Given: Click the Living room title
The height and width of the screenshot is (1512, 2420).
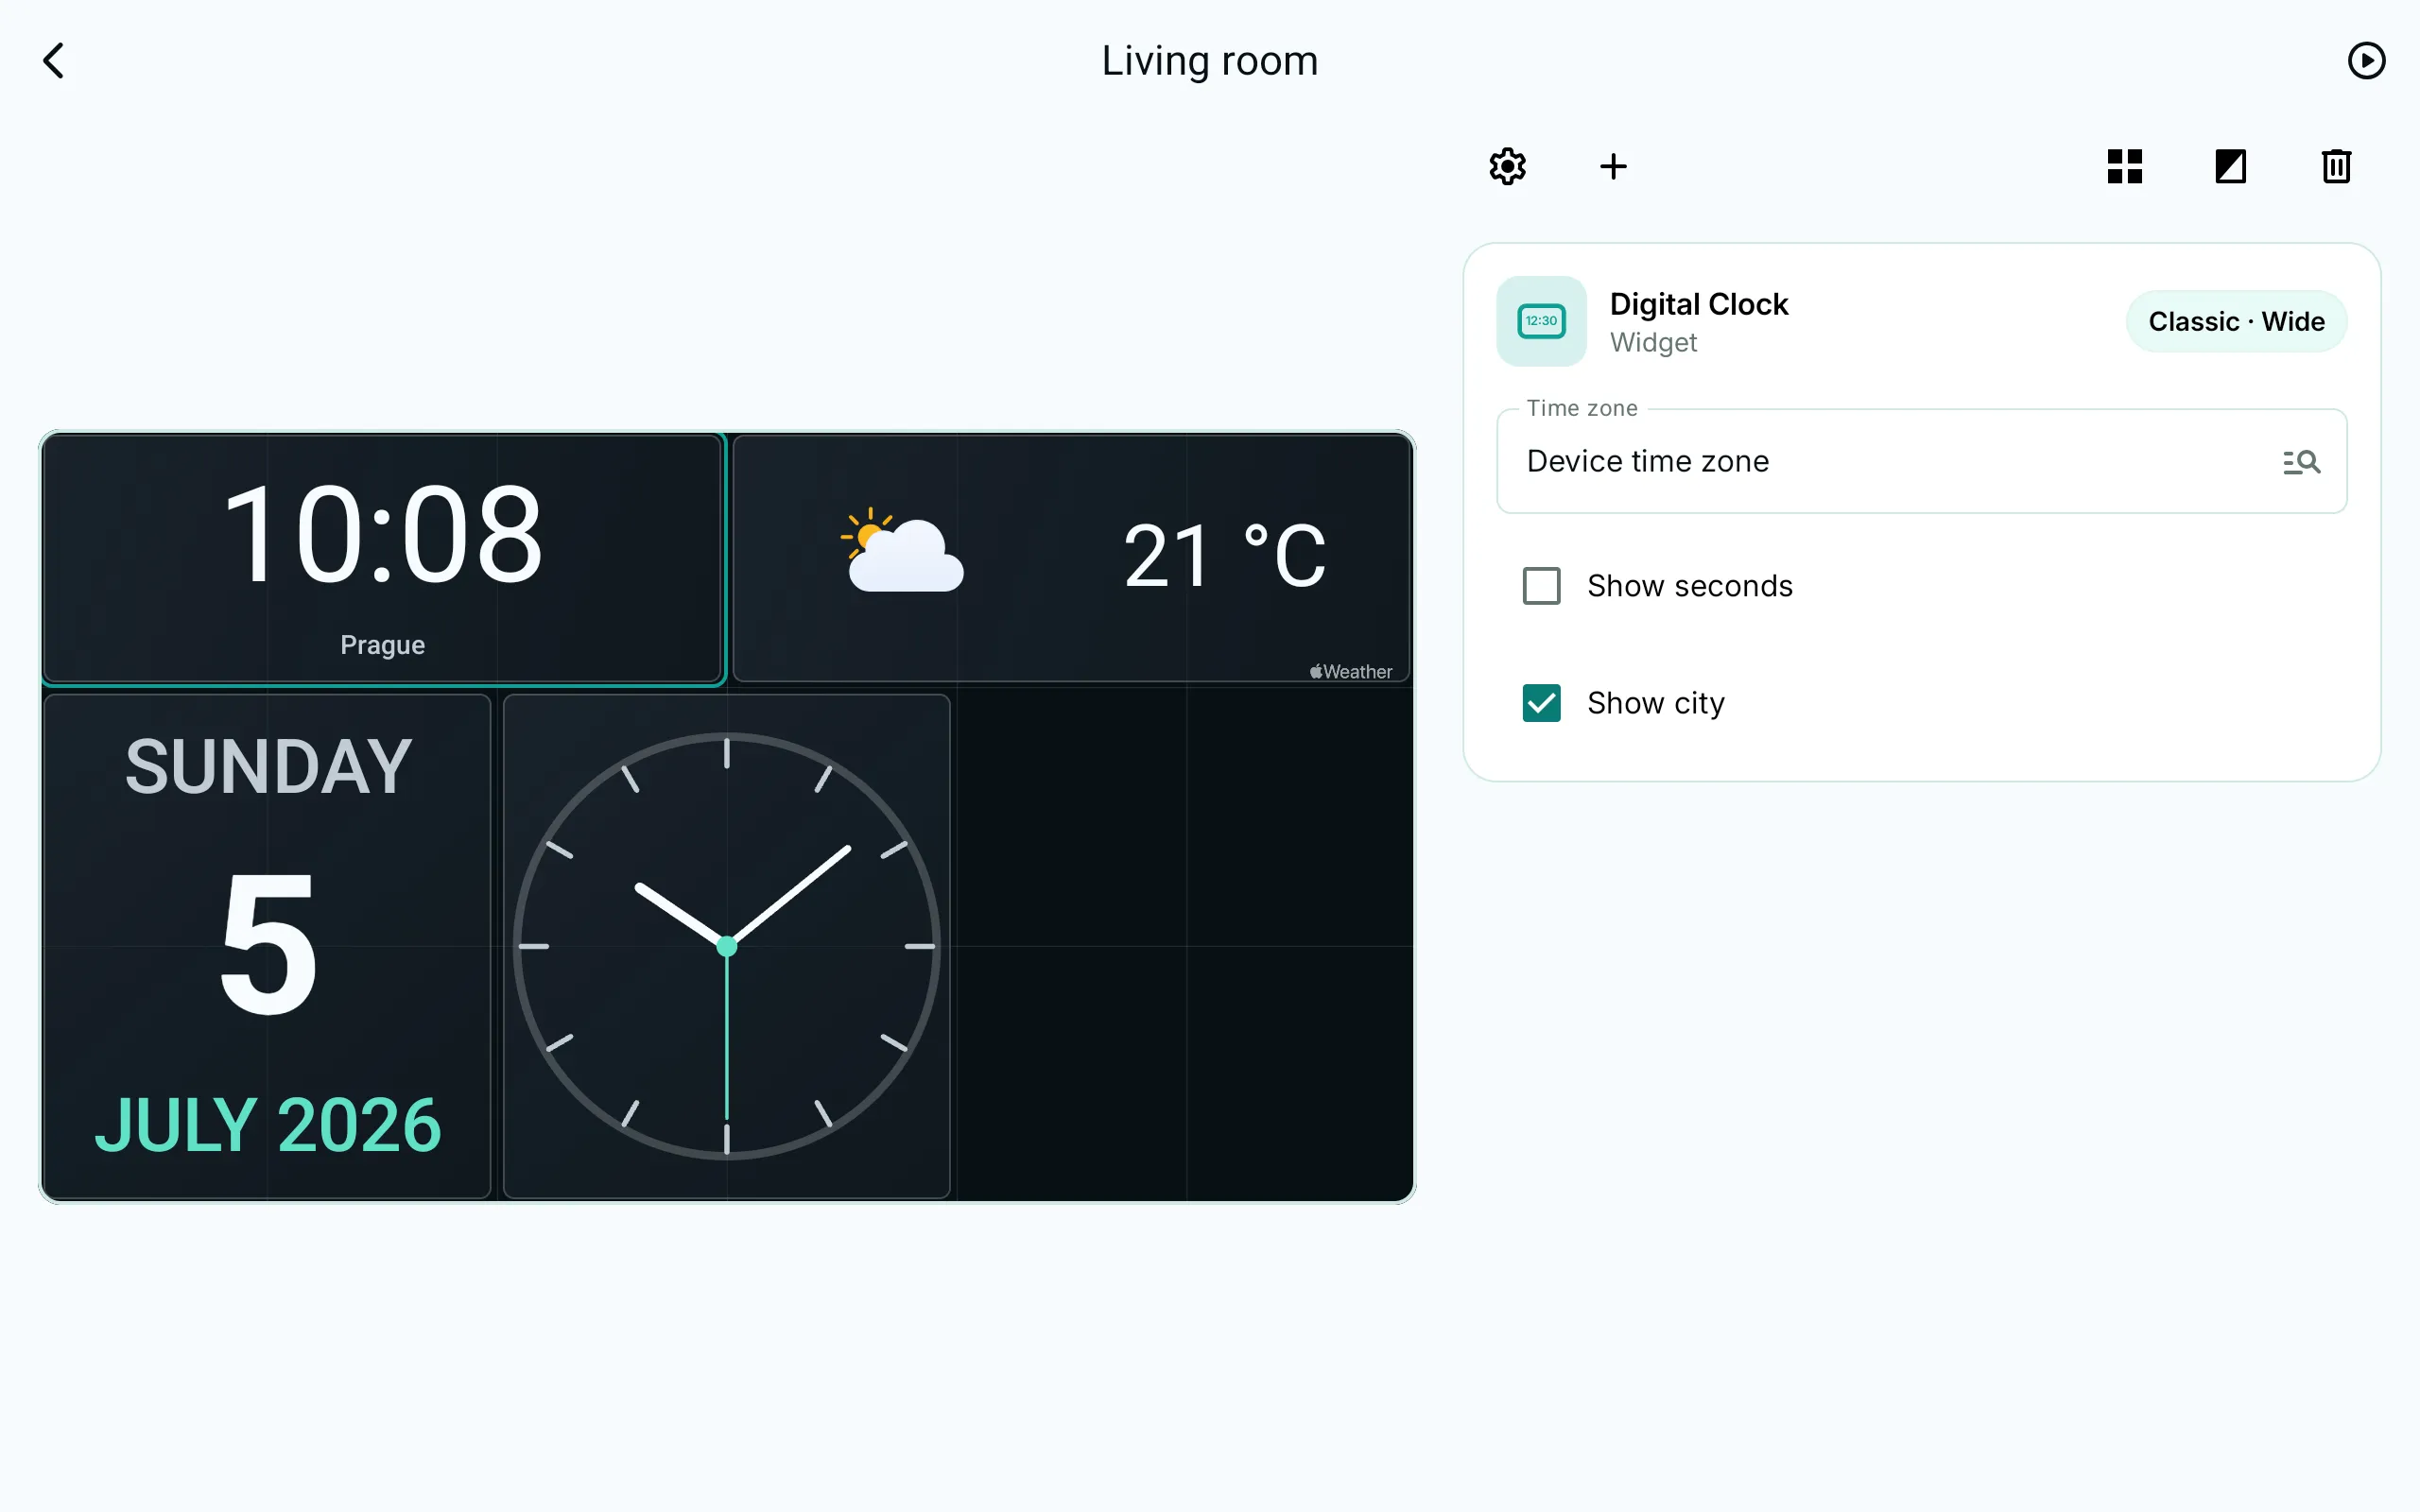Looking at the screenshot, I should tap(1210, 61).
